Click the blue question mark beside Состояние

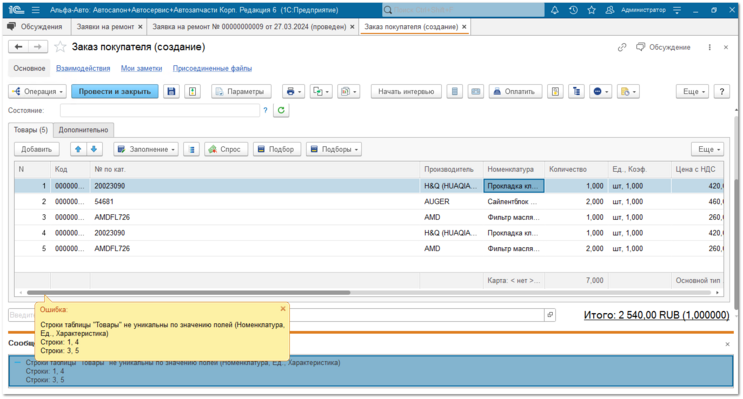click(x=265, y=110)
